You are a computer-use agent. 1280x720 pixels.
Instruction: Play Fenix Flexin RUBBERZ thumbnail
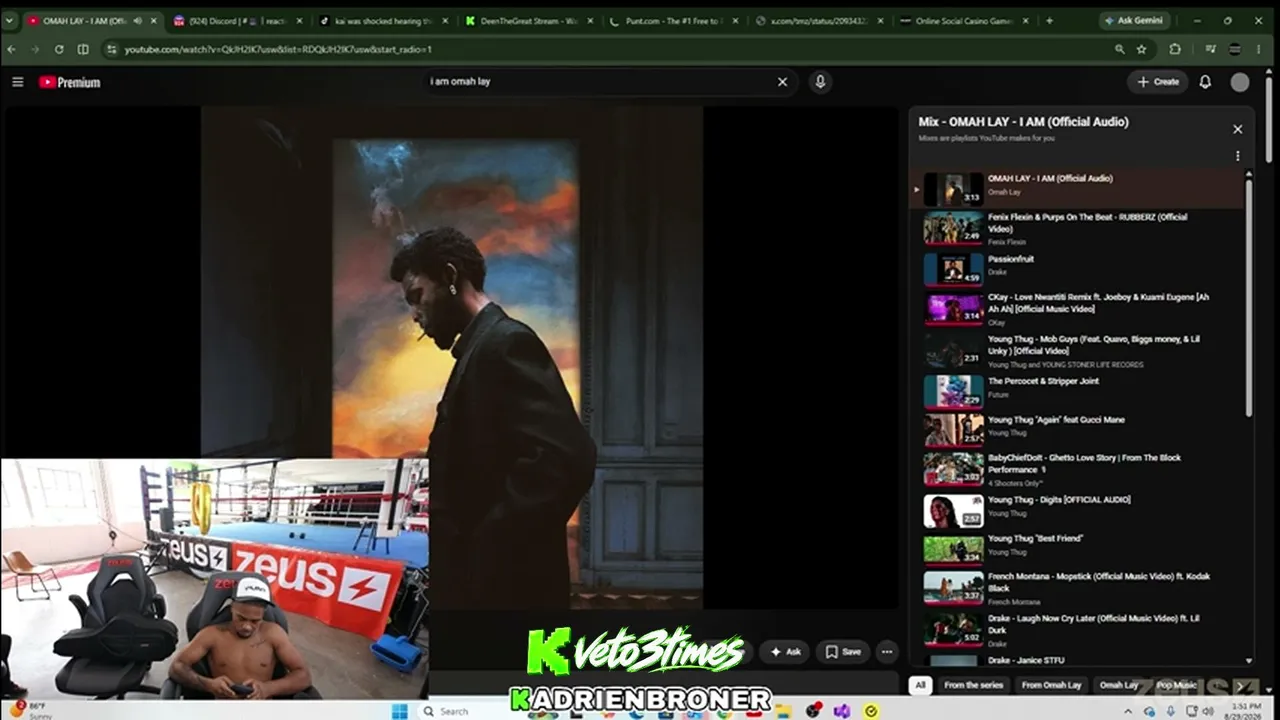point(953,228)
